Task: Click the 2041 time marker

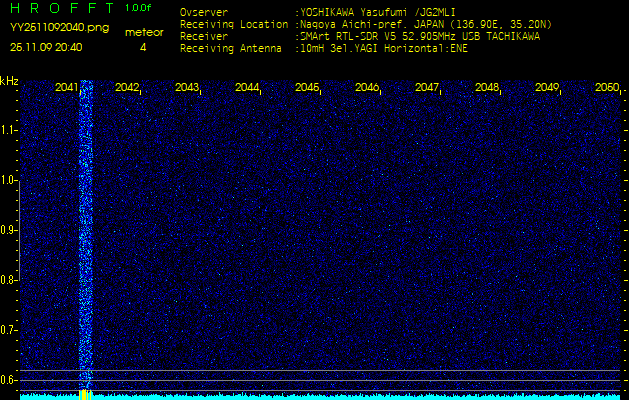Action: 67,88
